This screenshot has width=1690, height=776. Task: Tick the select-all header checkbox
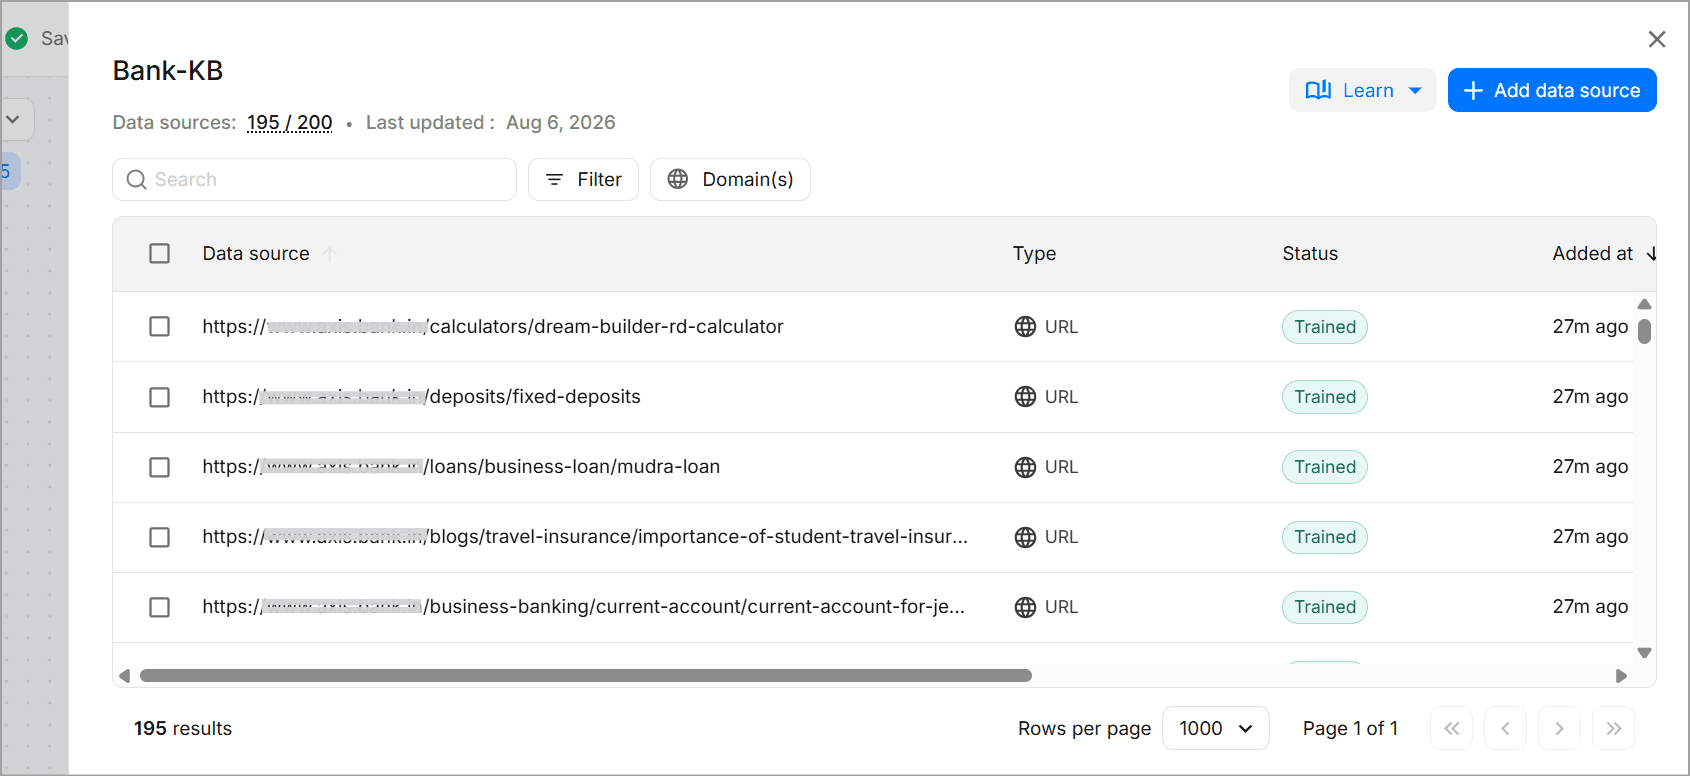(x=160, y=254)
